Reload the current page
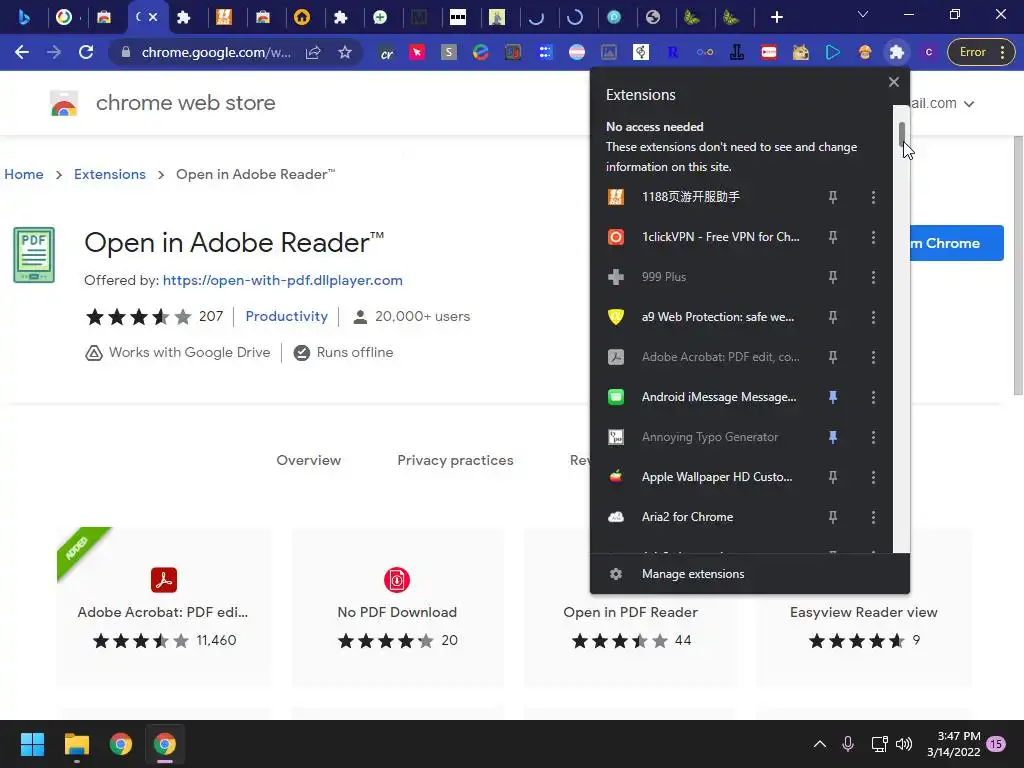 [86, 52]
